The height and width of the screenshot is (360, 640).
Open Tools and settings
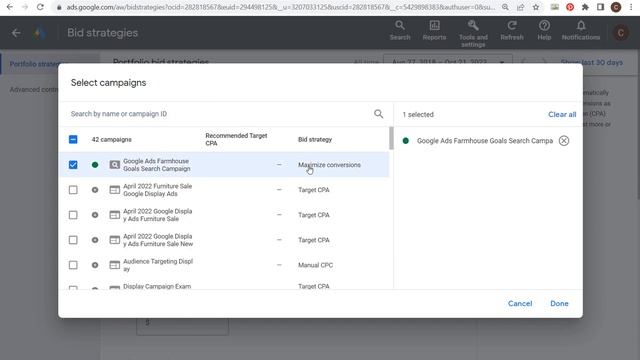tap(473, 33)
